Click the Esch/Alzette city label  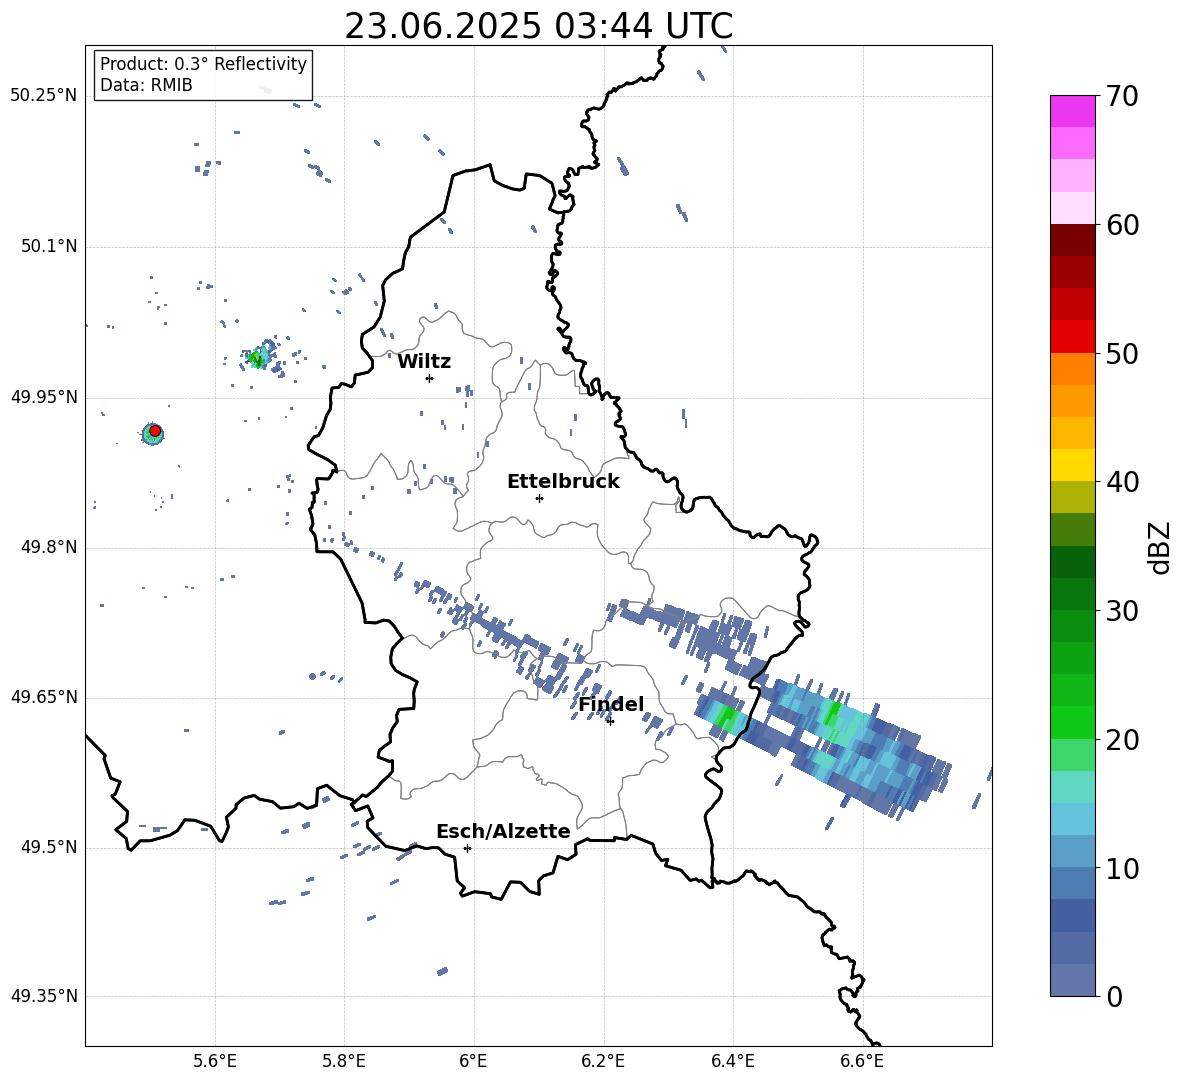(503, 831)
